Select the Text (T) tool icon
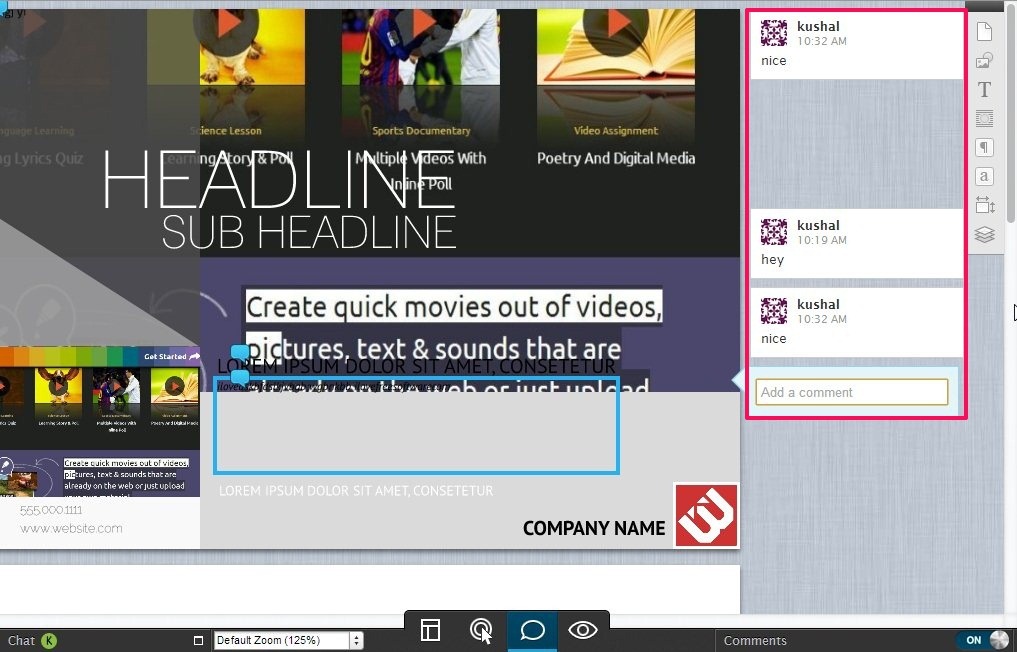 tap(984, 90)
